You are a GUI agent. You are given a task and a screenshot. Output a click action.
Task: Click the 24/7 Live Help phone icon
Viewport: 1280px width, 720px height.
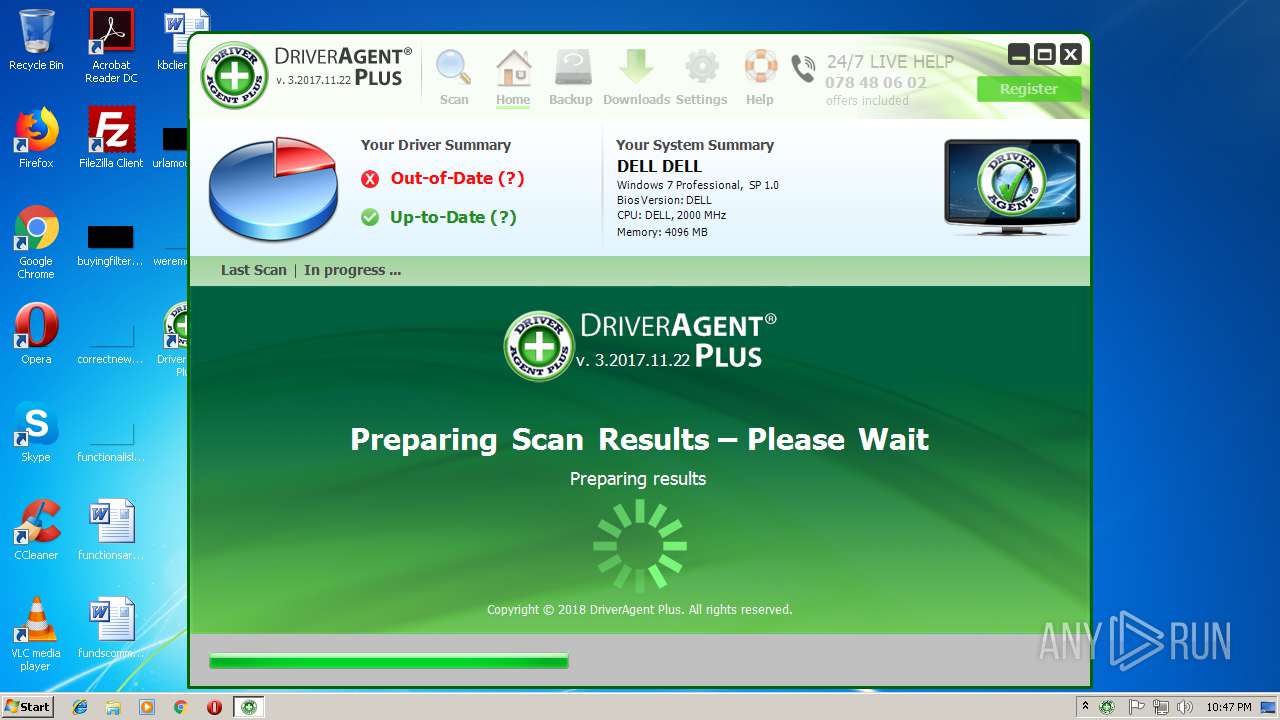[x=803, y=69]
